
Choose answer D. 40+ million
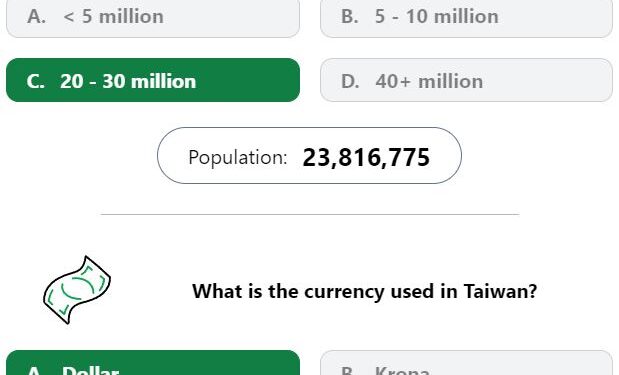coord(466,80)
